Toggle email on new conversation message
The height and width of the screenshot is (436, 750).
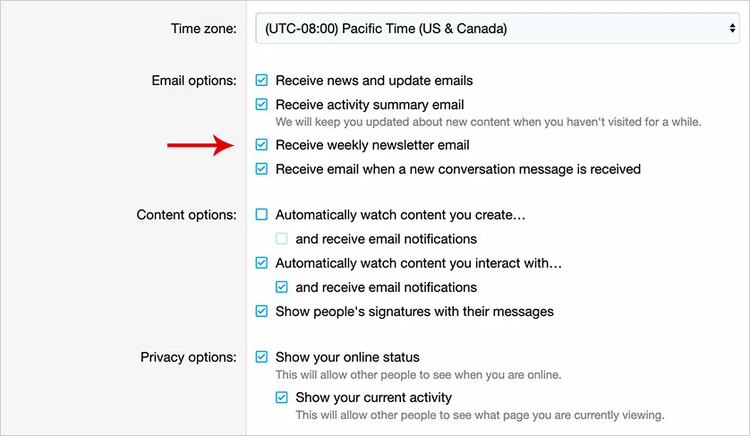click(262, 169)
